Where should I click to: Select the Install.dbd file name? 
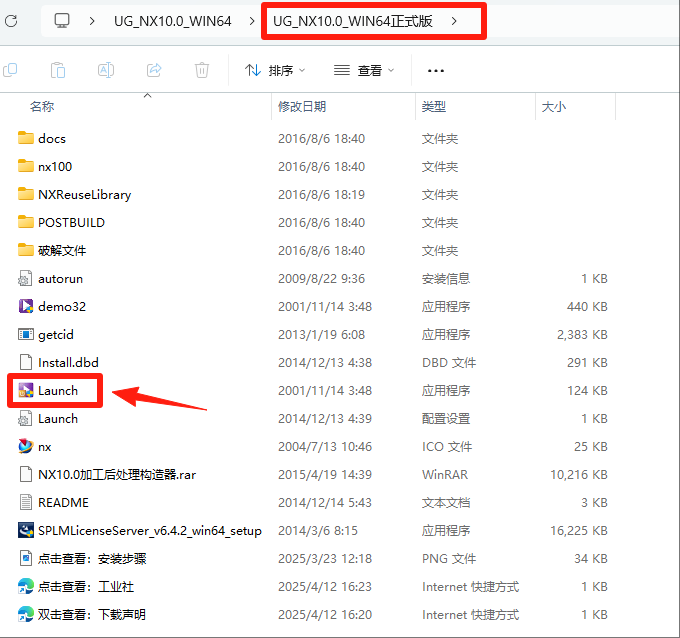69,363
